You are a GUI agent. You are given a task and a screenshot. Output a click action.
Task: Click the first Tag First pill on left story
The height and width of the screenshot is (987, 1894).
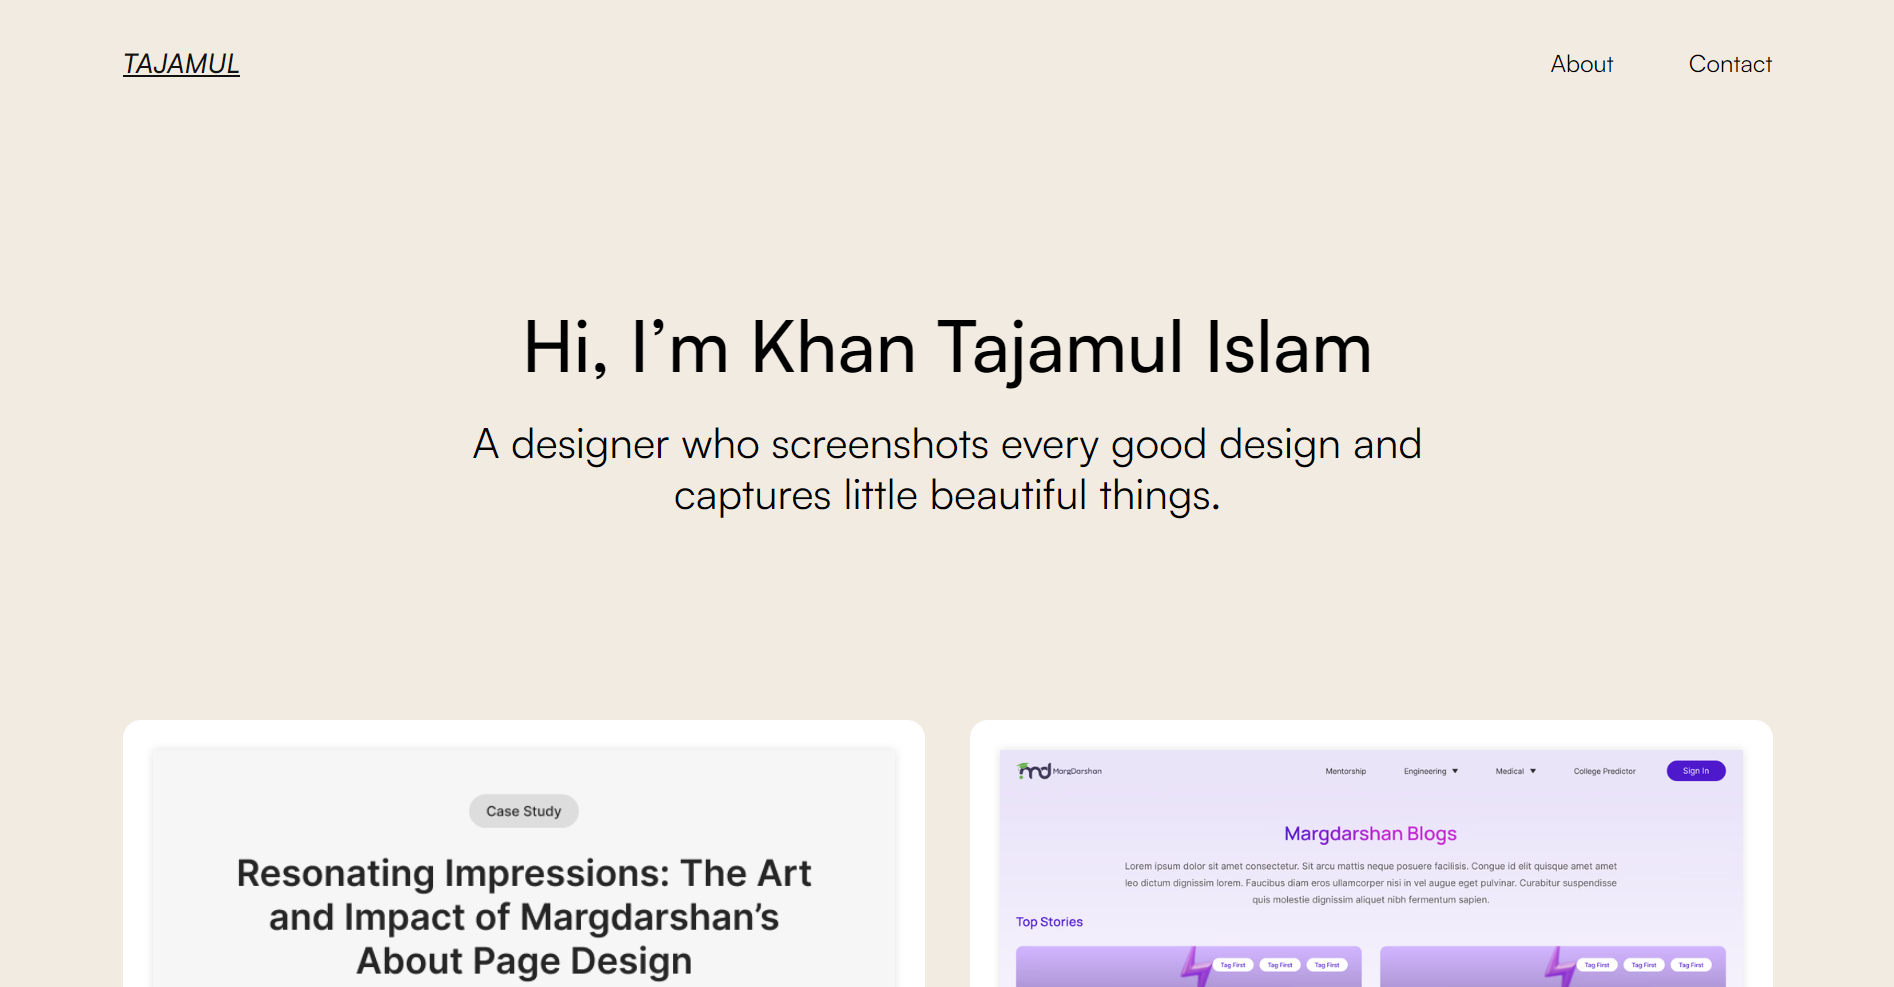point(1233,965)
